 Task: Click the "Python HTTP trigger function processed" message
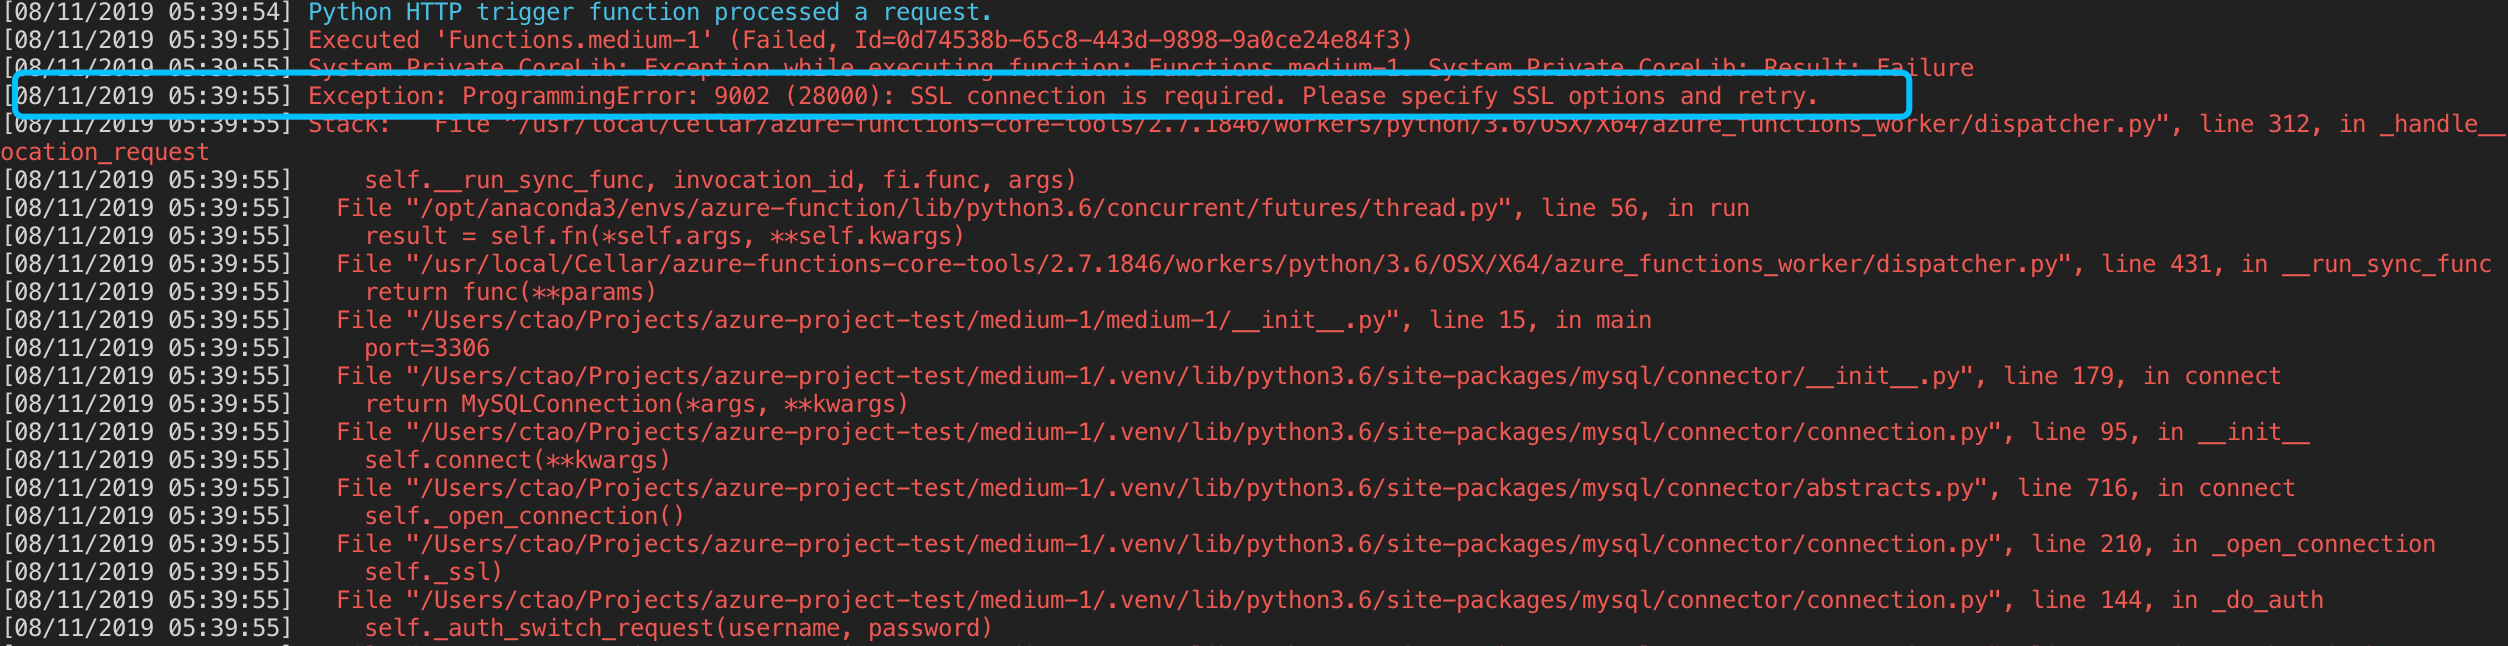(x=649, y=13)
